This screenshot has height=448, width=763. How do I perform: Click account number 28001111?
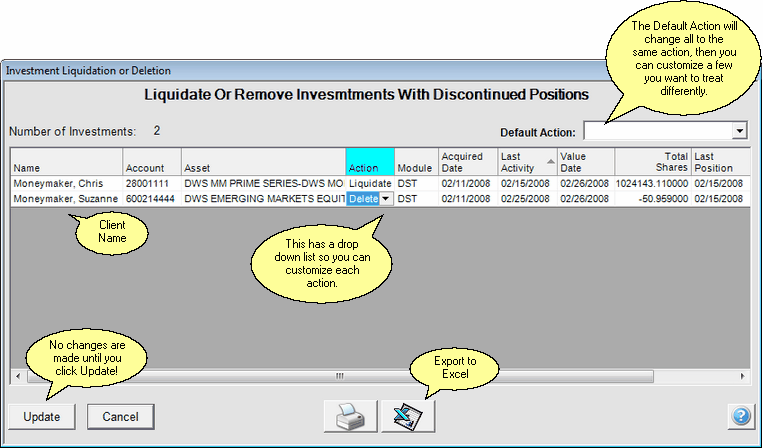(x=152, y=183)
